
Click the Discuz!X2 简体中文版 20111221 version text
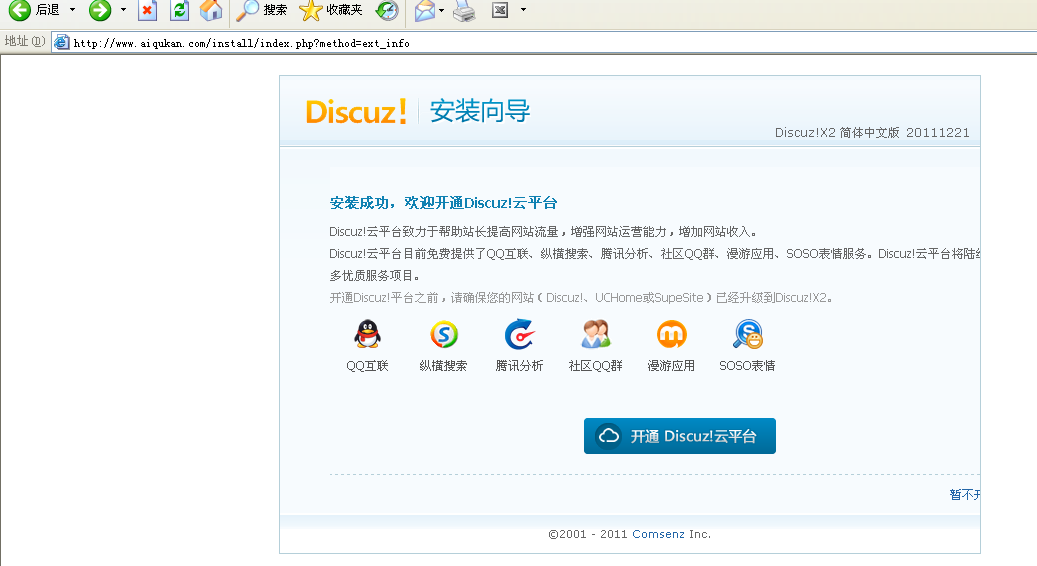[x=872, y=133]
